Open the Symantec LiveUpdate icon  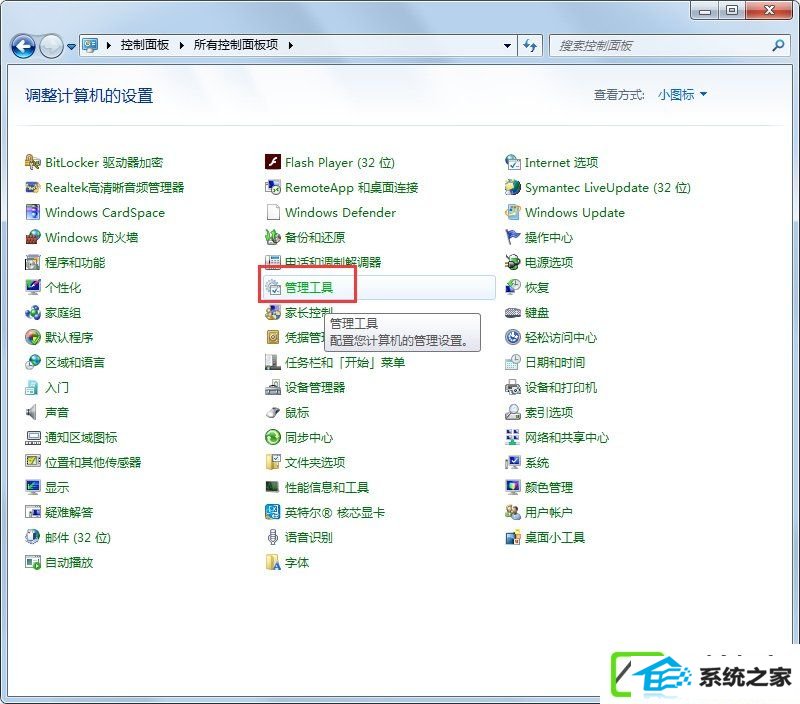point(513,187)
